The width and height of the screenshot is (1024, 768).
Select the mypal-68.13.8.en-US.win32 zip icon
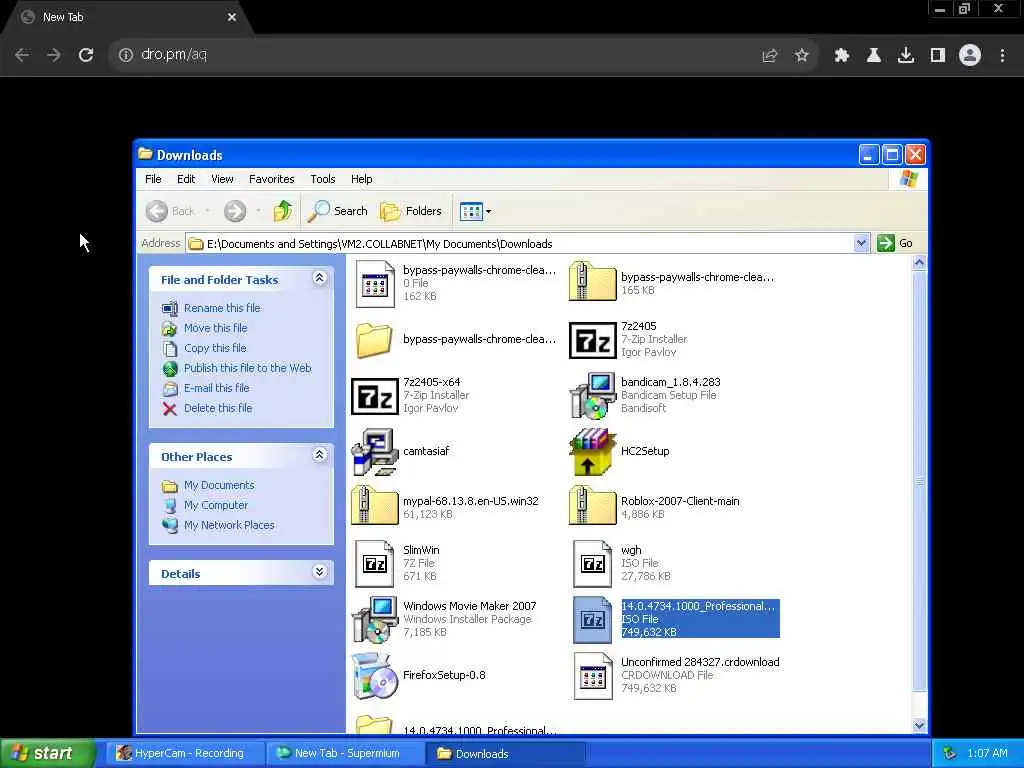[374, 506]
